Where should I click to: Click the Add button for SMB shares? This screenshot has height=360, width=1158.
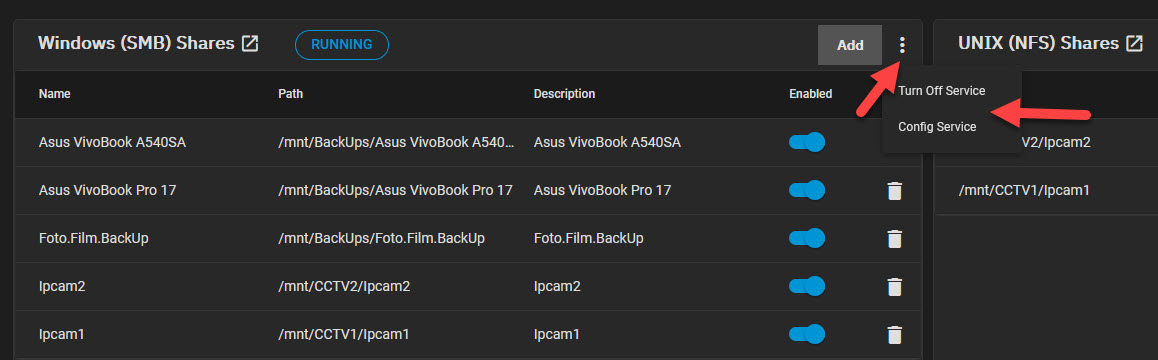(x=850, y=45)
